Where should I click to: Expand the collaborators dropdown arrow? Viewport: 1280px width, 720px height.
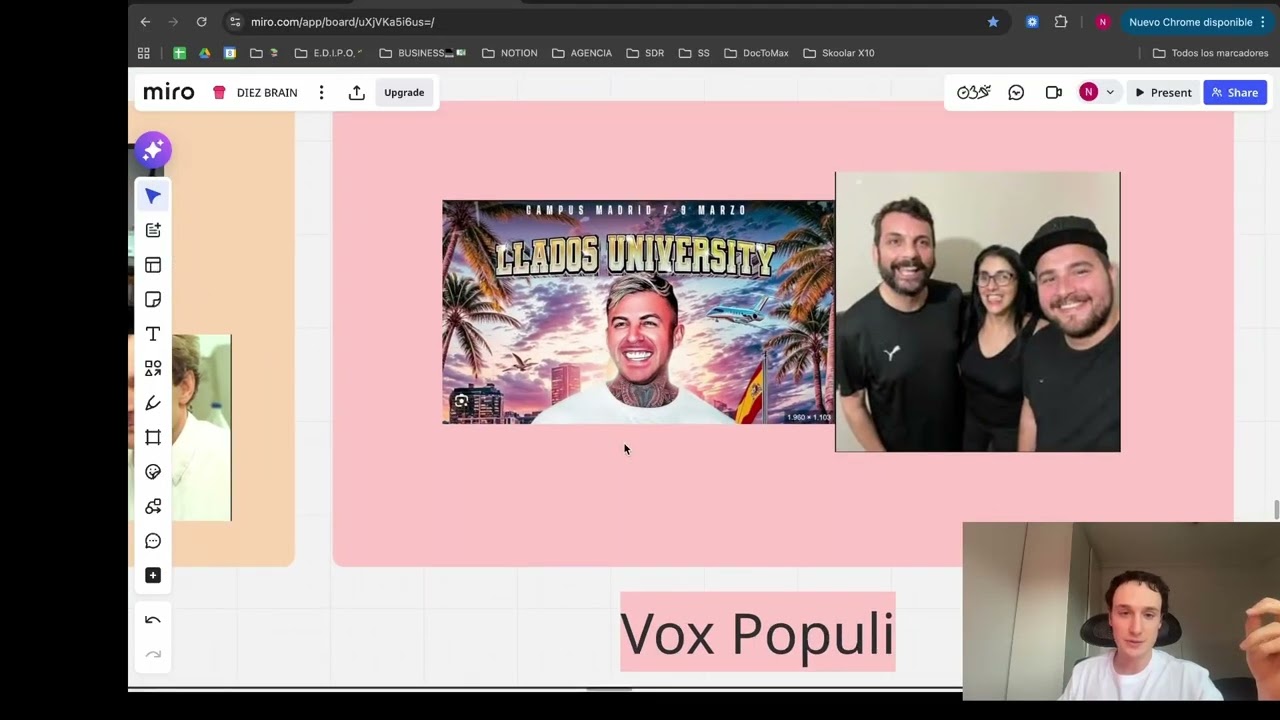click(1110, 92)
